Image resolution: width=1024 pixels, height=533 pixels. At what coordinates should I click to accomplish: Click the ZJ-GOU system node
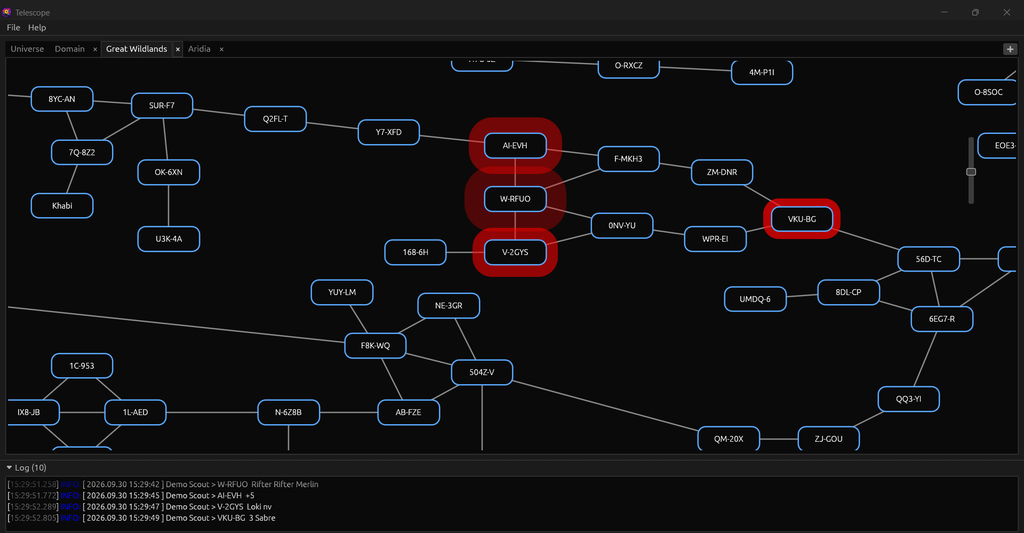tap(829, 439)
